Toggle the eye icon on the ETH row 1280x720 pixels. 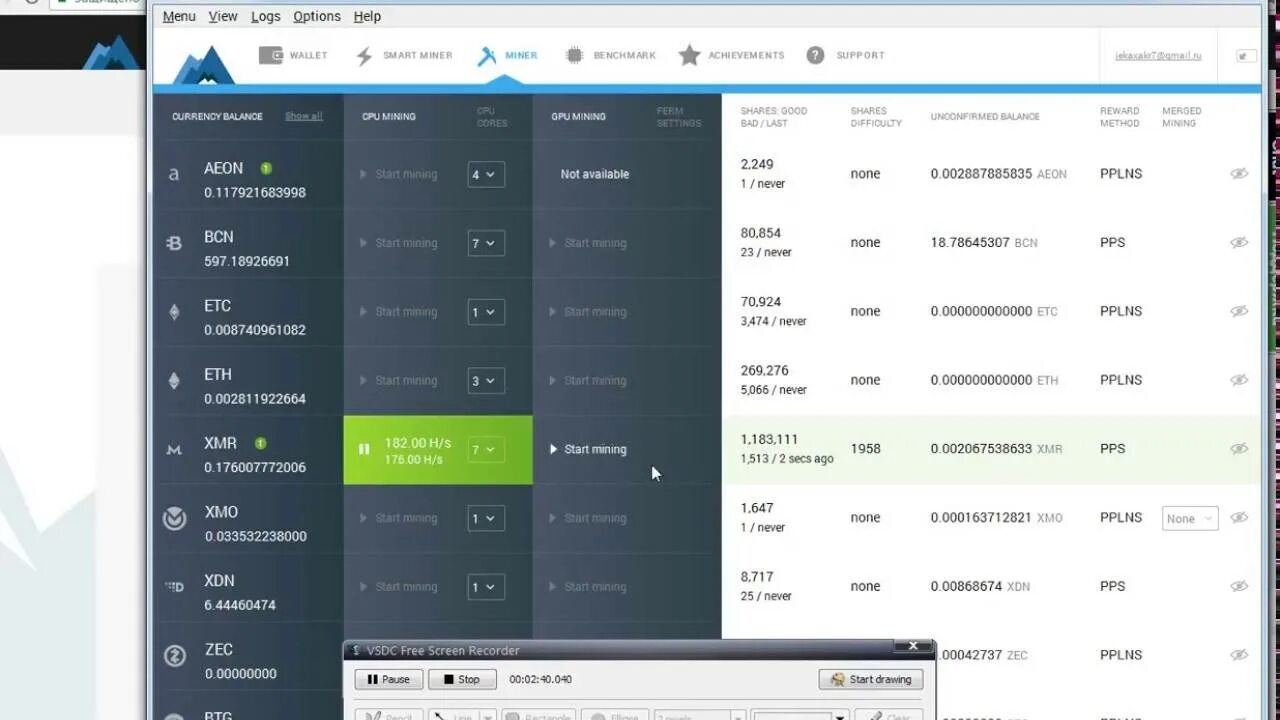[x=1239, y=381]
